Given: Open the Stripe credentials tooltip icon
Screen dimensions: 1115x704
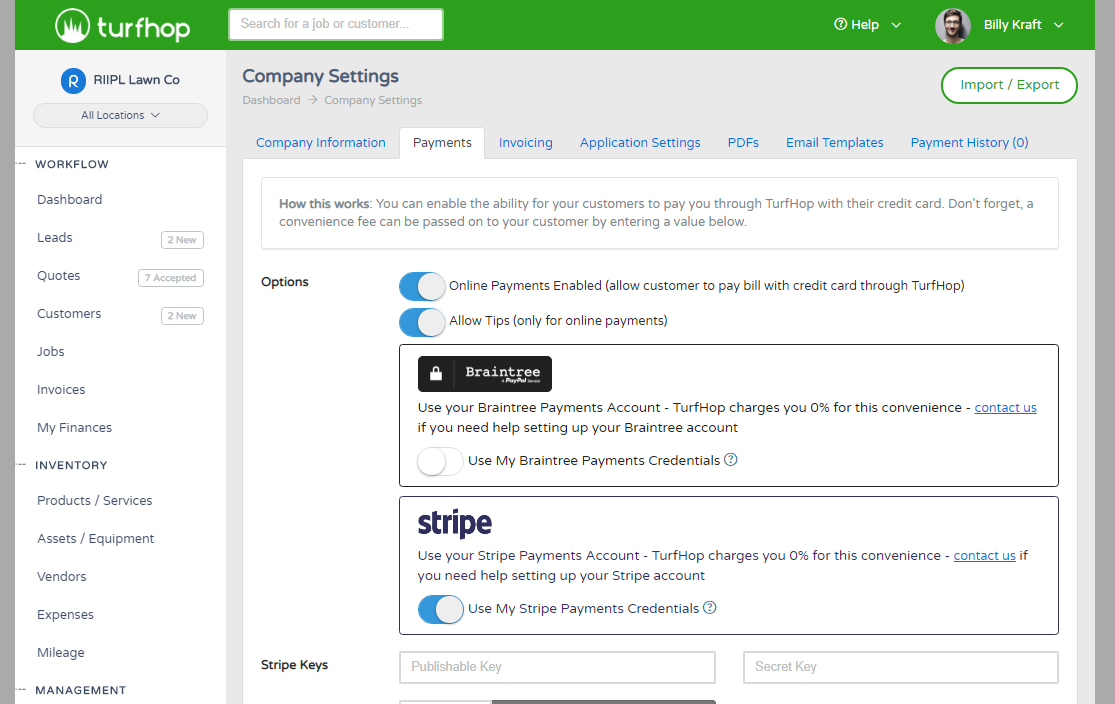Looking at the screenshot, I should [x=708, y=608].
